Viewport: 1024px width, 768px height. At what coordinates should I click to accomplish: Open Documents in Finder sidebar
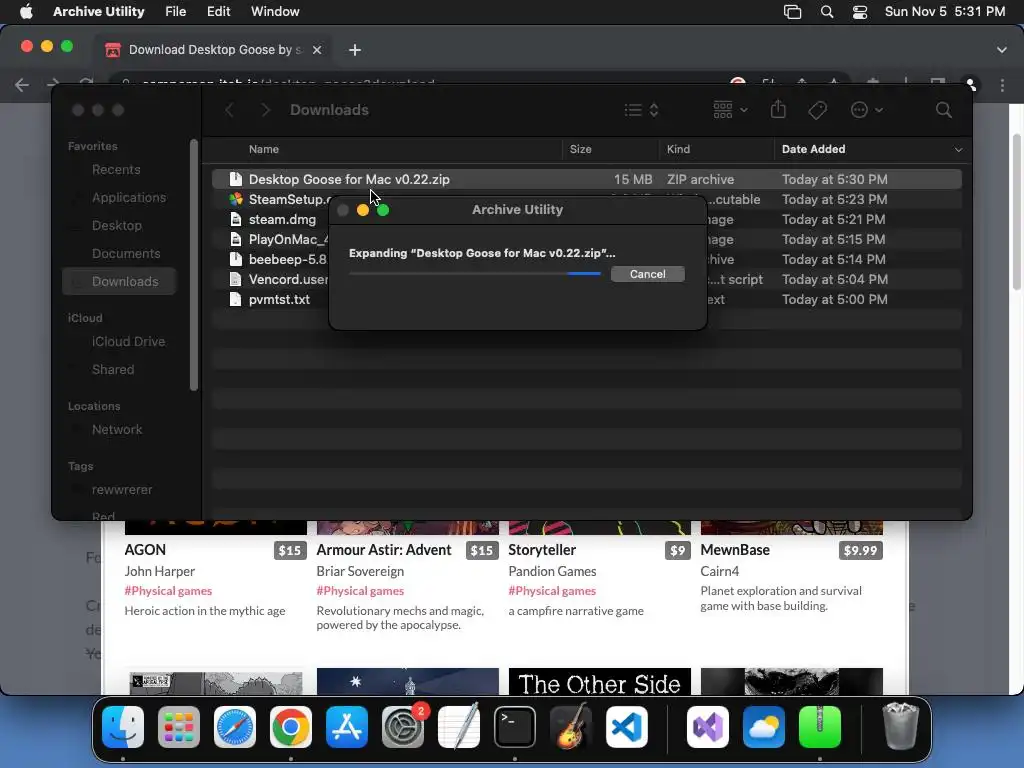[x=125, y=253]
